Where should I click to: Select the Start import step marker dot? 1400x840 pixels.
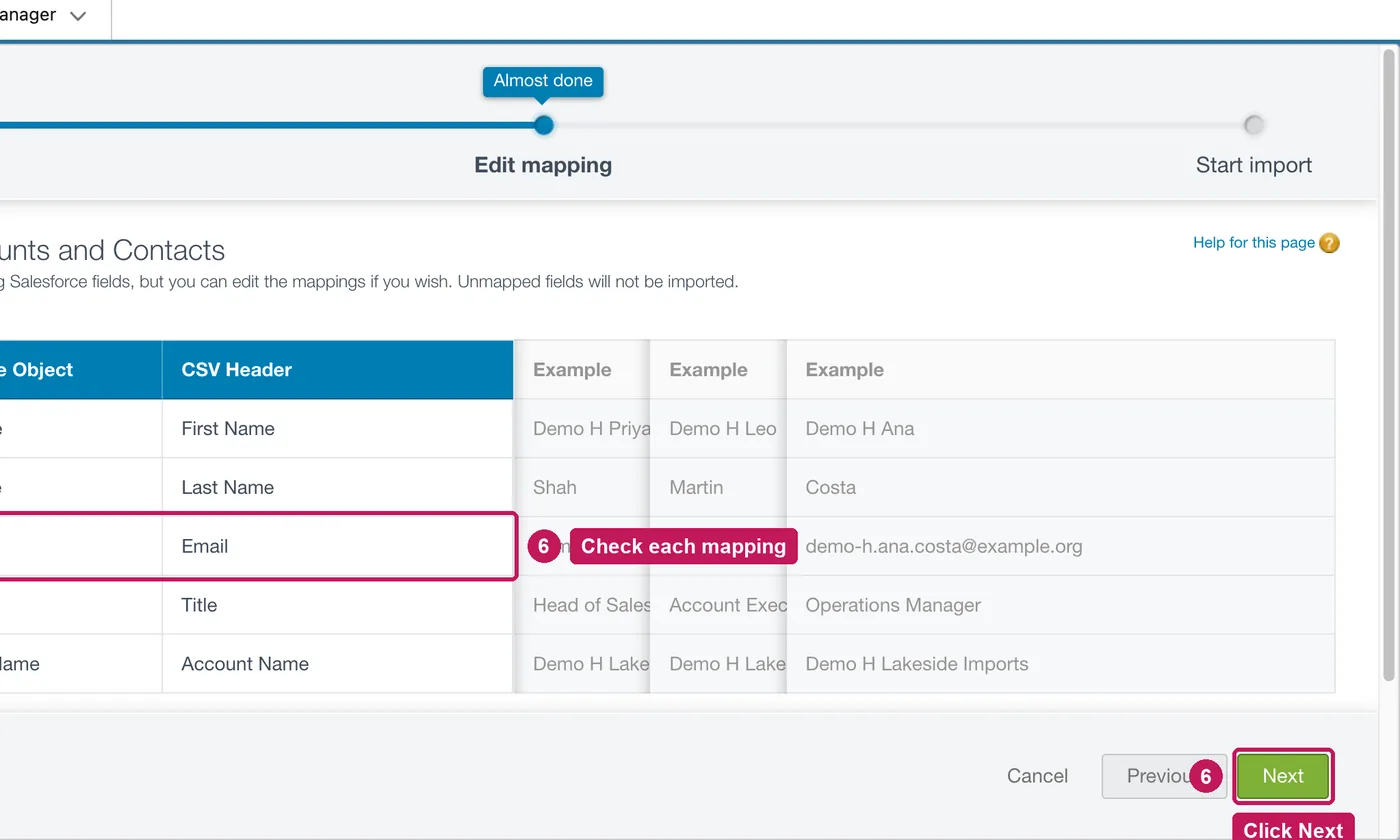(1254, 125)
